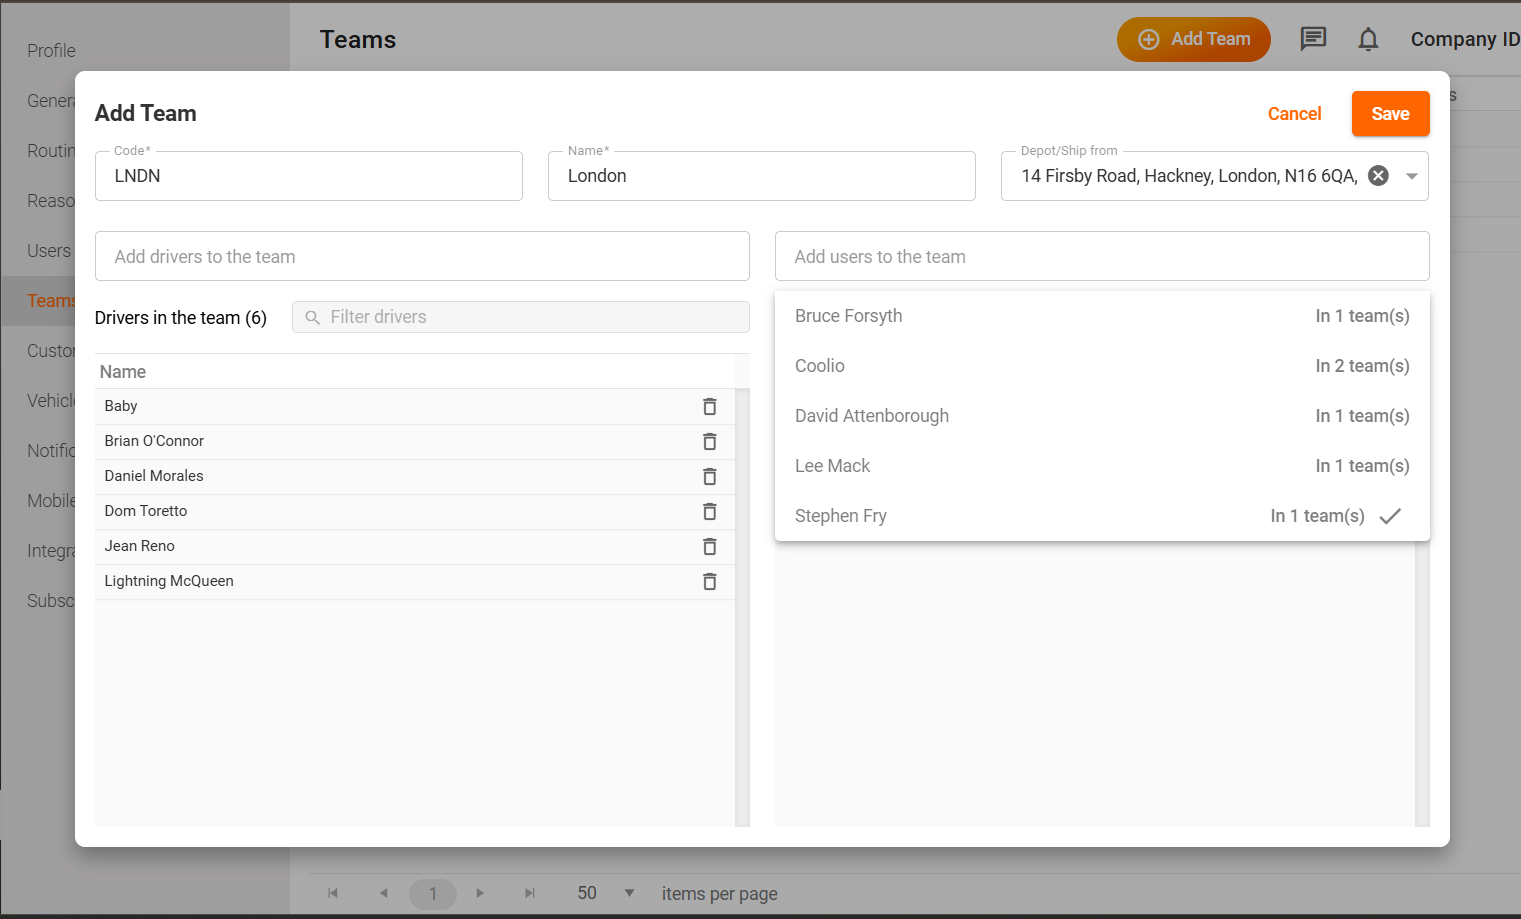
Task: Open the Profile section in the sidebar
Action: click(x=50, y=50)
